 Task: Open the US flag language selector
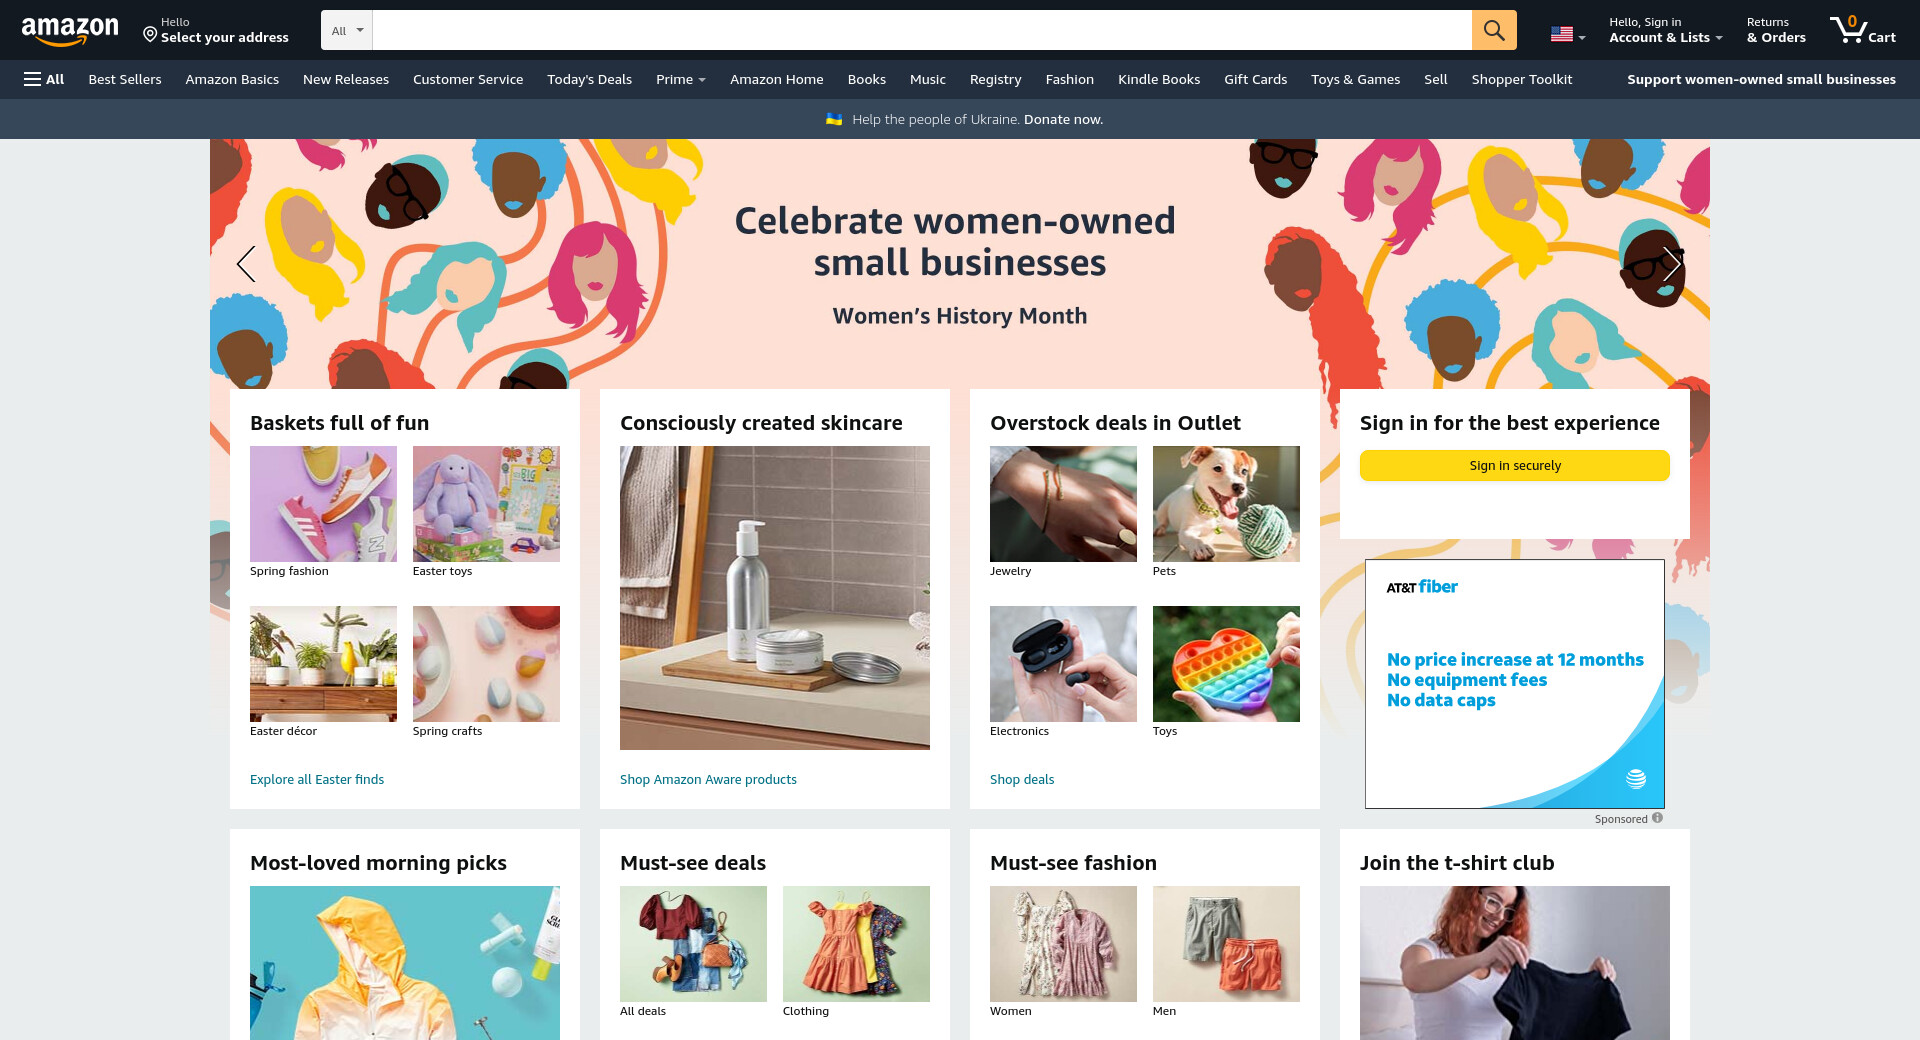1568,34
